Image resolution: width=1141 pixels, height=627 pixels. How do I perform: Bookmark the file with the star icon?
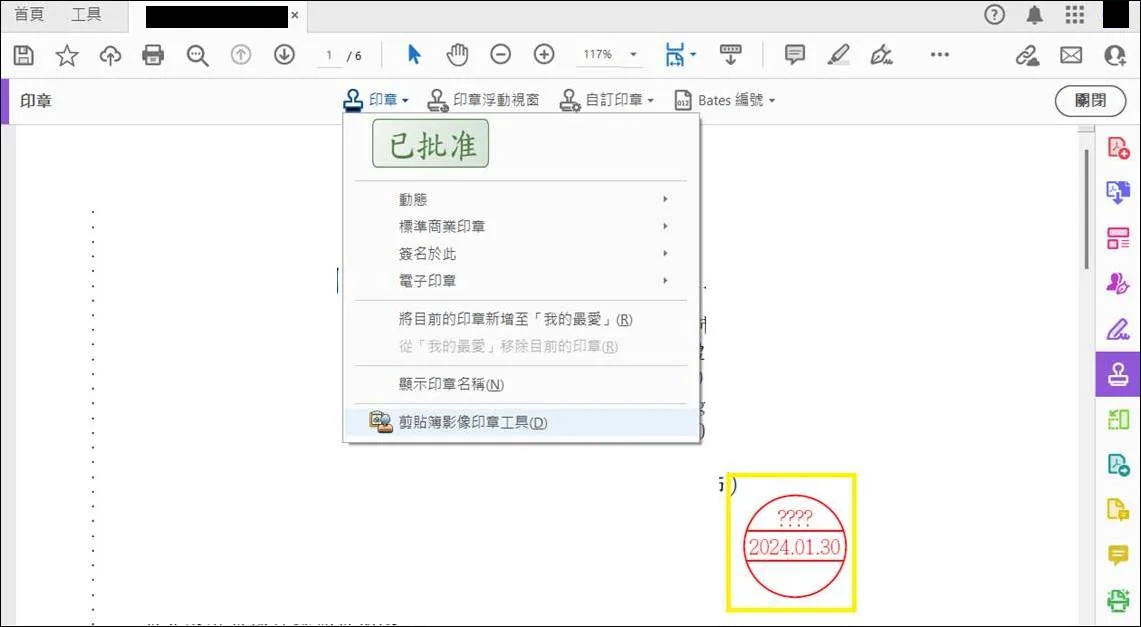[67, 55]
